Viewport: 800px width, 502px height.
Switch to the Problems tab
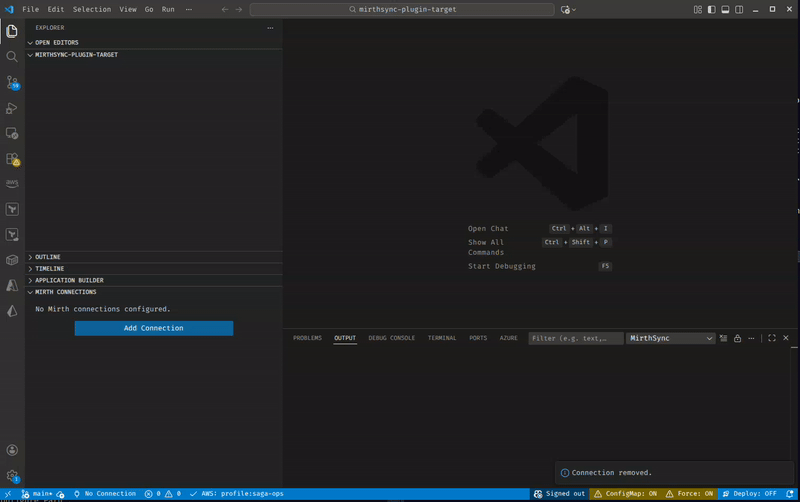(307, 338)
